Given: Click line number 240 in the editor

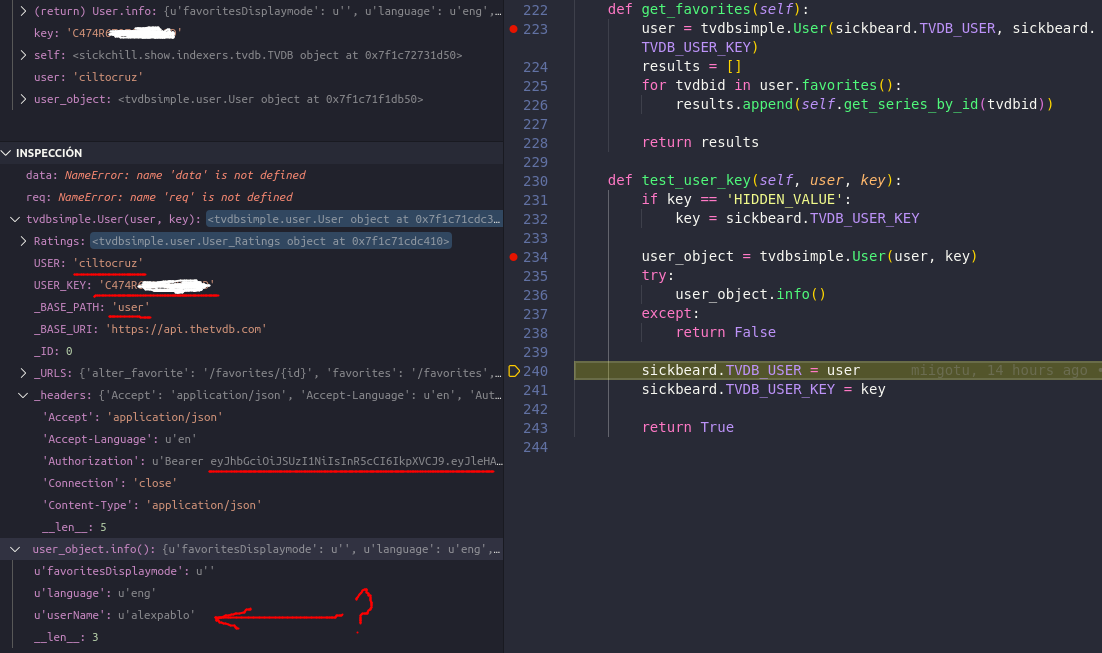Looking at the screenshot, I should click(x=535, y=370).
